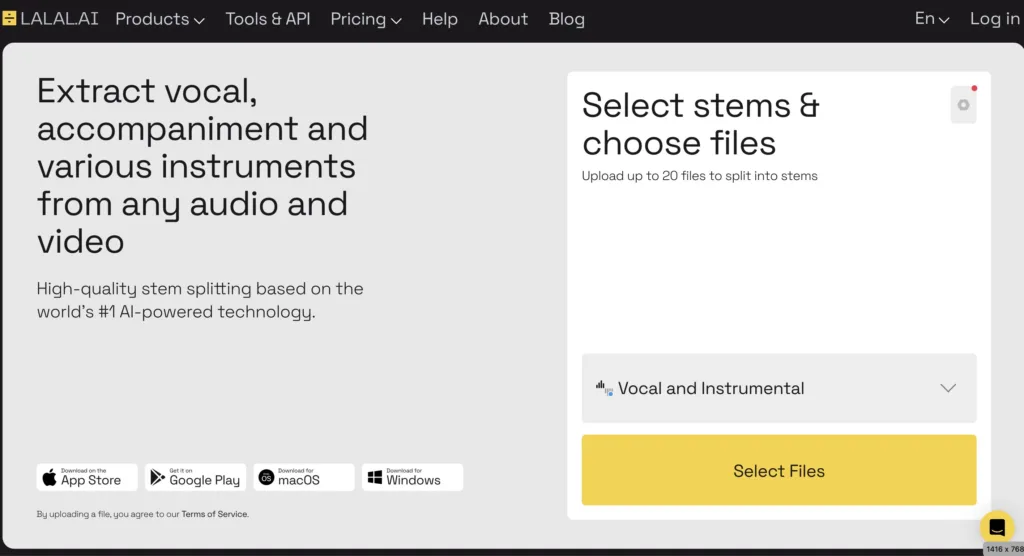Change language with the En selector
Viewport: 1024px width, 556px height.
point(931,19)
